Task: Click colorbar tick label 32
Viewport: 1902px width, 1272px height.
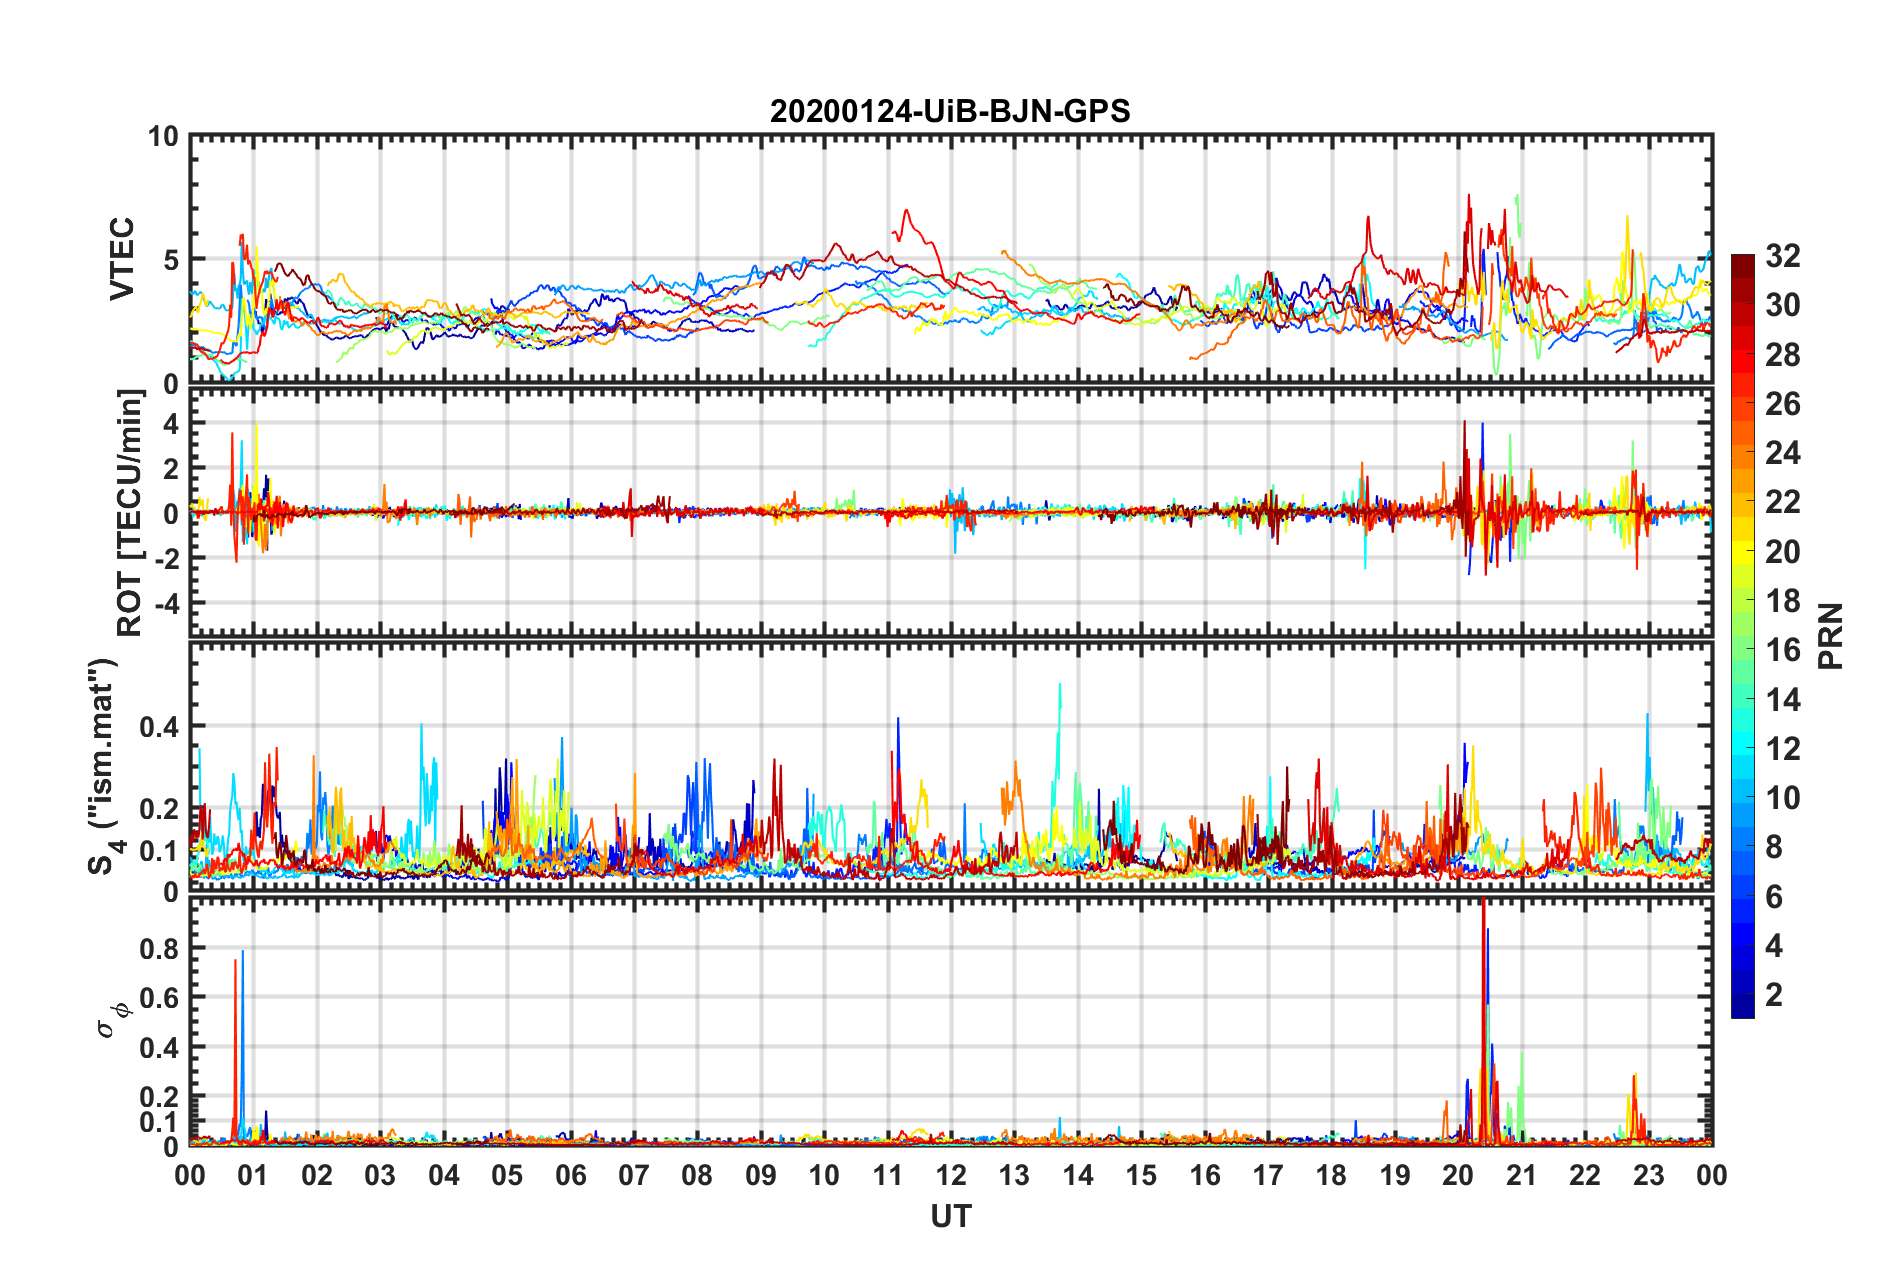Action: pos(1783,256)
